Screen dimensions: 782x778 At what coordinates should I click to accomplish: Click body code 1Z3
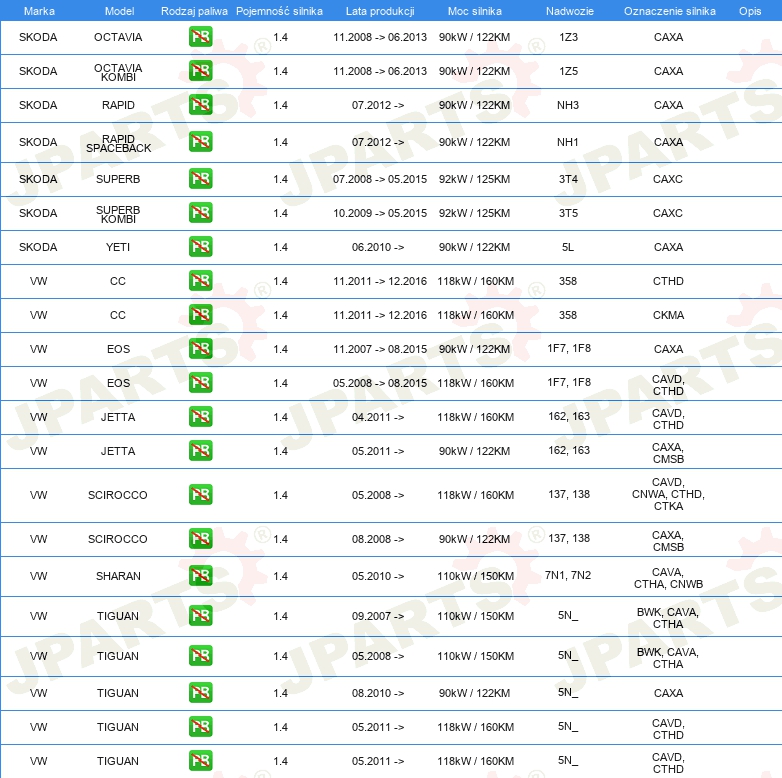[x=568, y=37]
